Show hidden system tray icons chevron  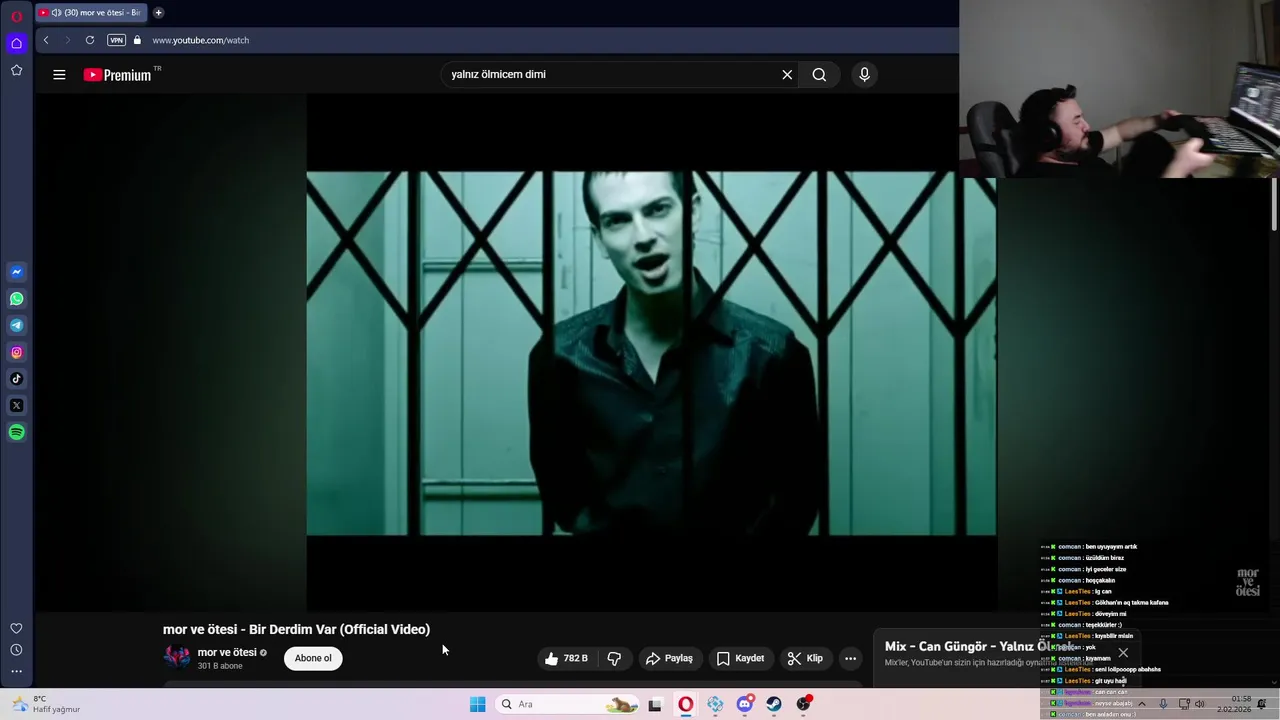(x=1142, y=704)
